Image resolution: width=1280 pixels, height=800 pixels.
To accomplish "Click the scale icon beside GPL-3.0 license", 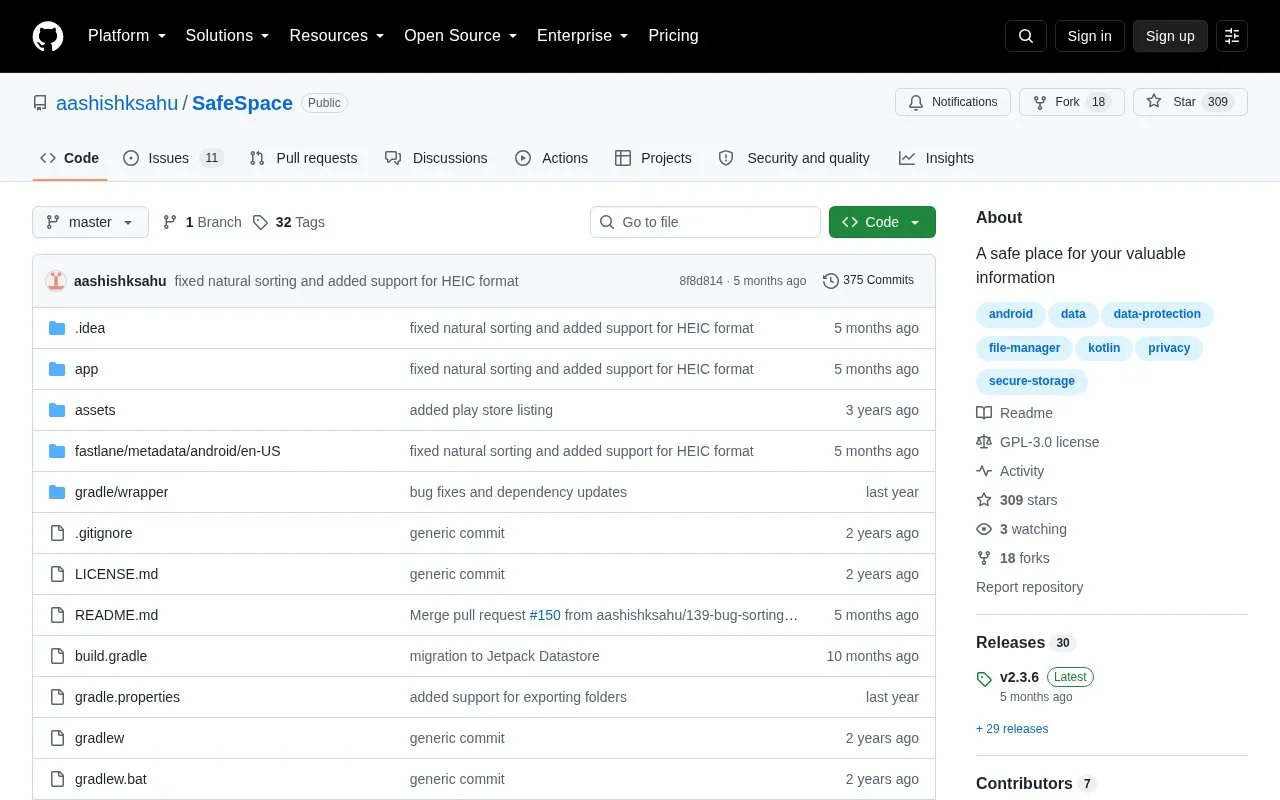I will pos(984,442).
